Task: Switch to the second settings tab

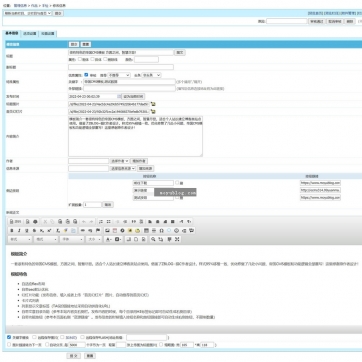Action: (30, 34)
